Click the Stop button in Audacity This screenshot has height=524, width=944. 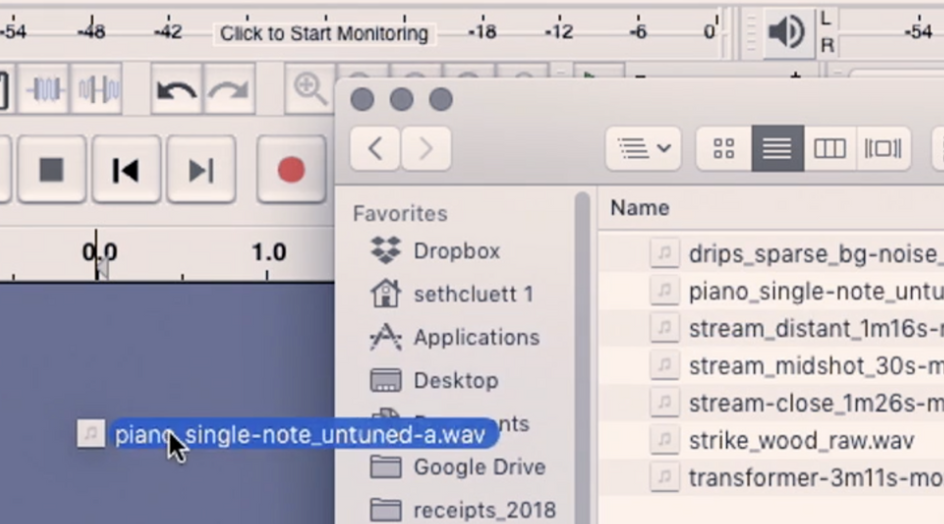pyautogui.click(x=51, y=170)
